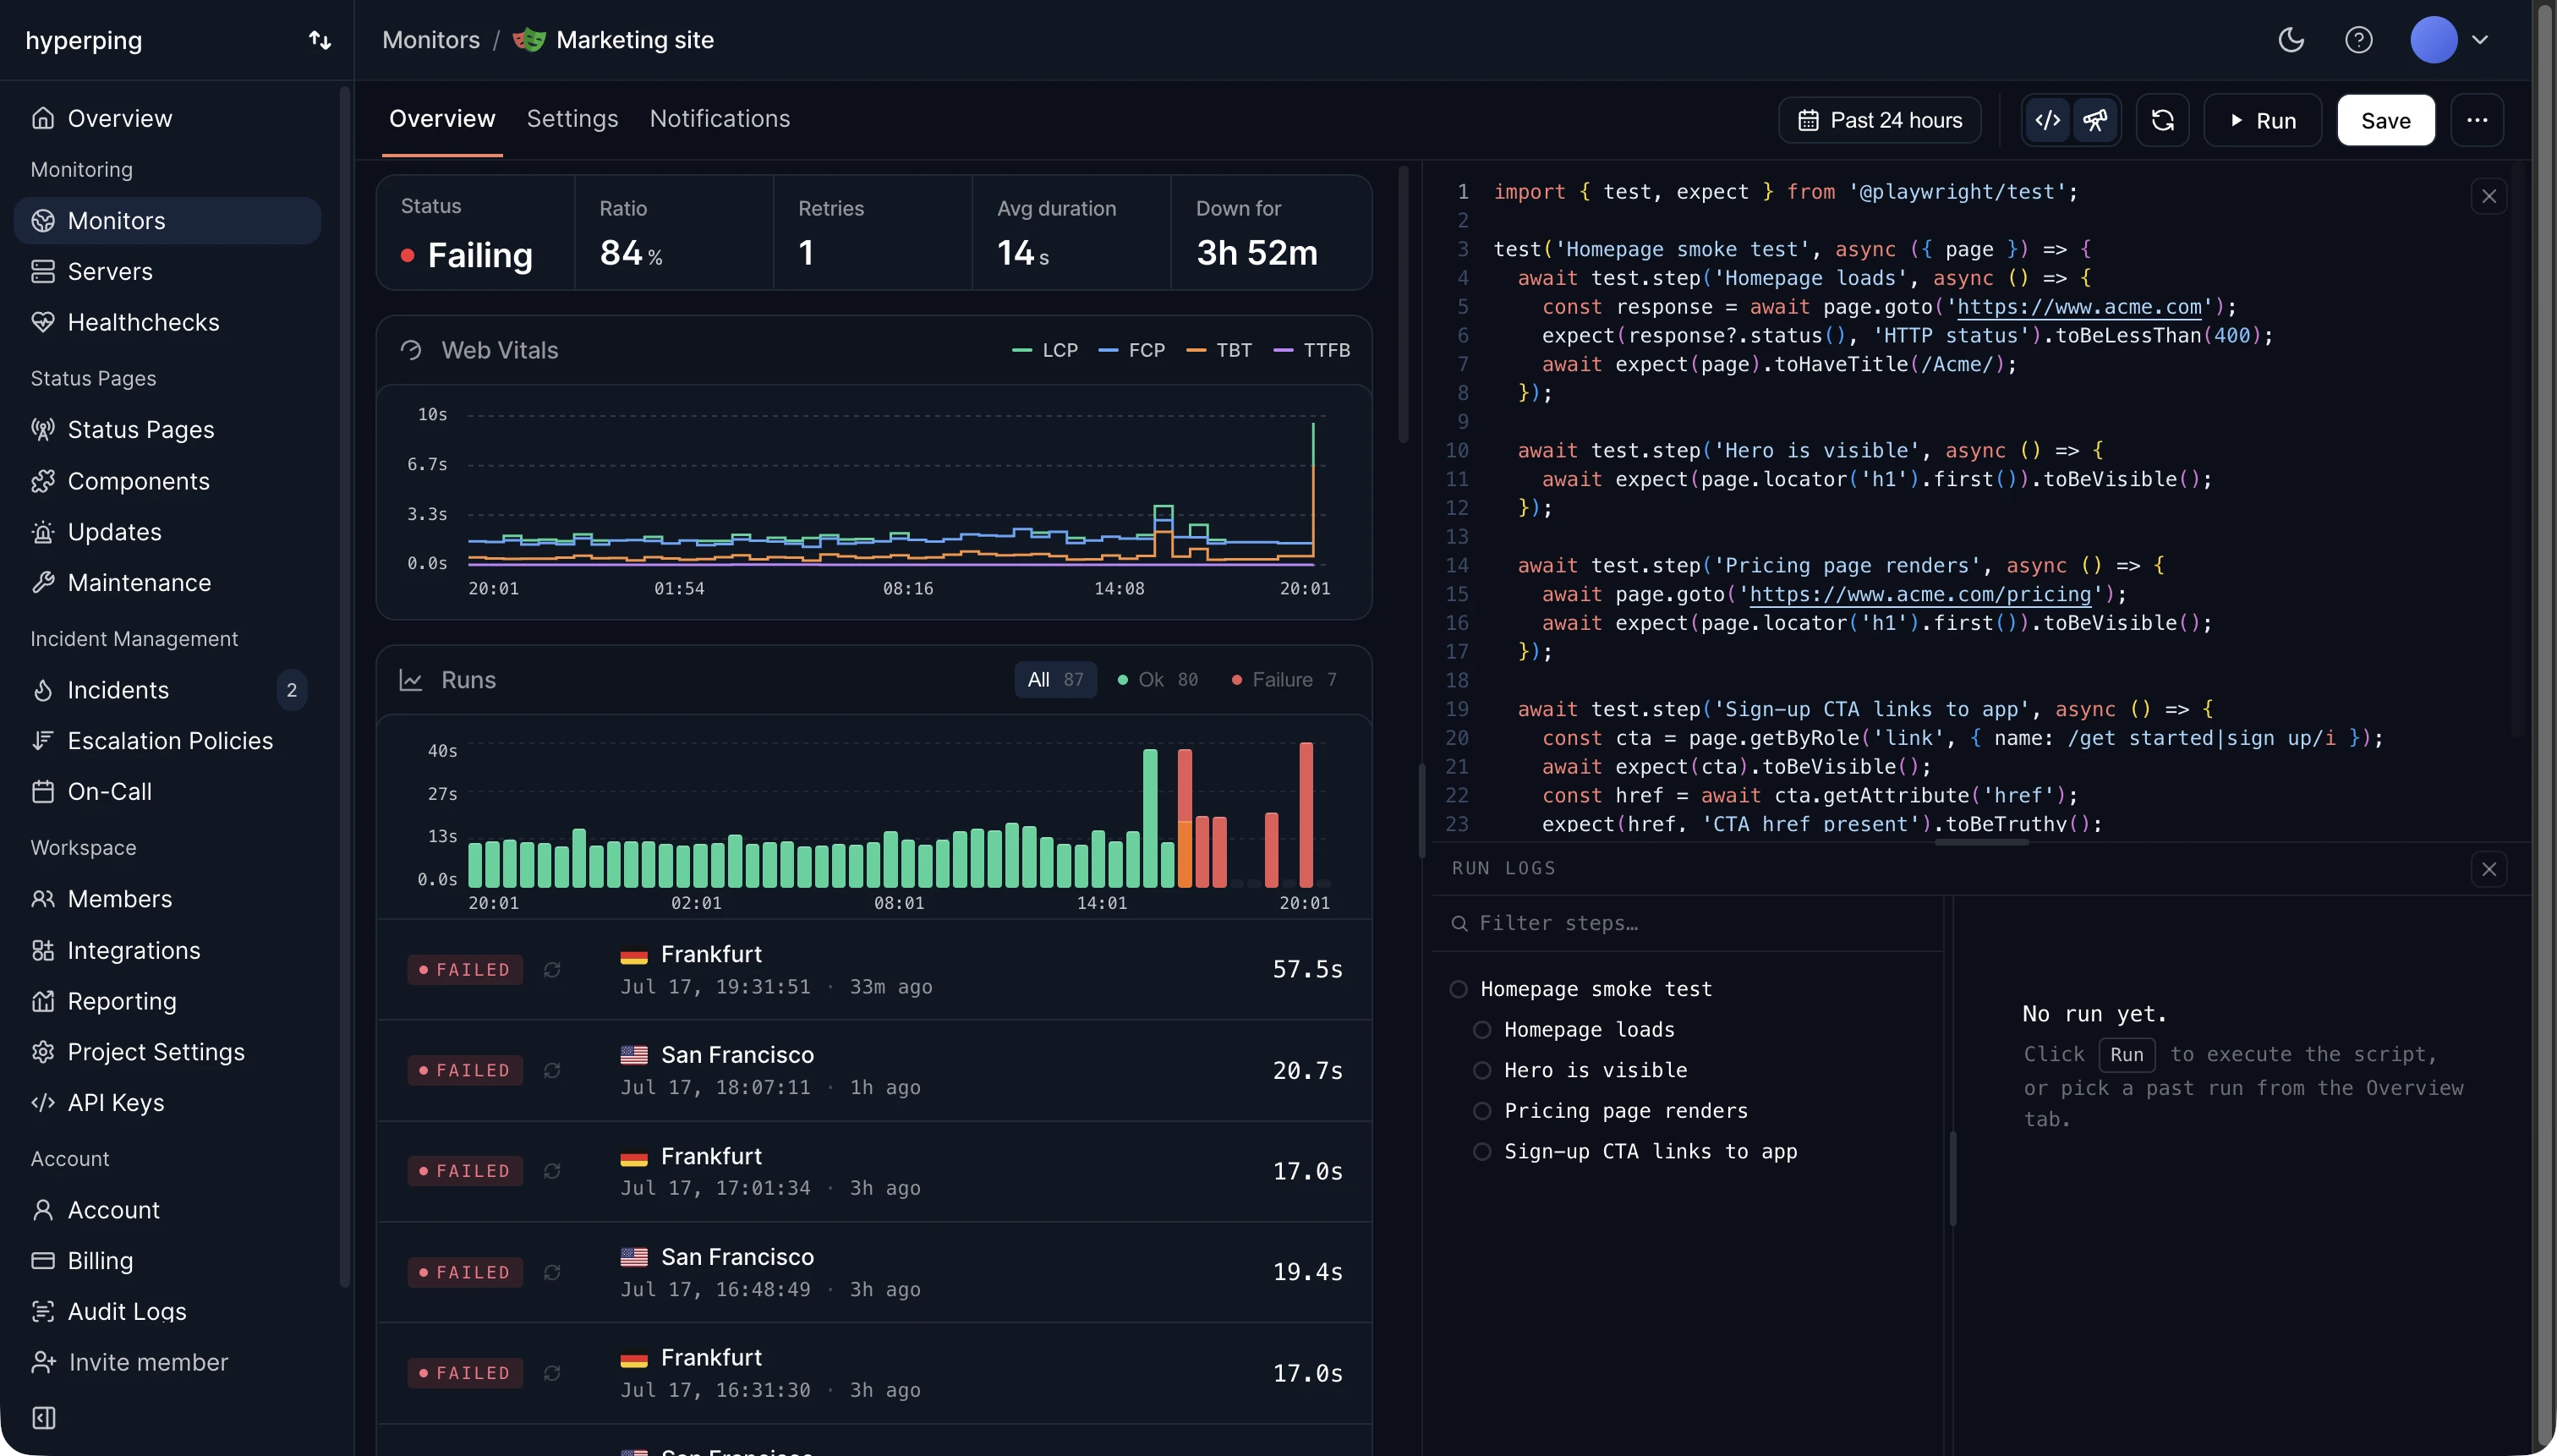Viewport: 2557px width, 1456px height.
Task: Click Invite member in sidebar
Action: pos(129,1362)
